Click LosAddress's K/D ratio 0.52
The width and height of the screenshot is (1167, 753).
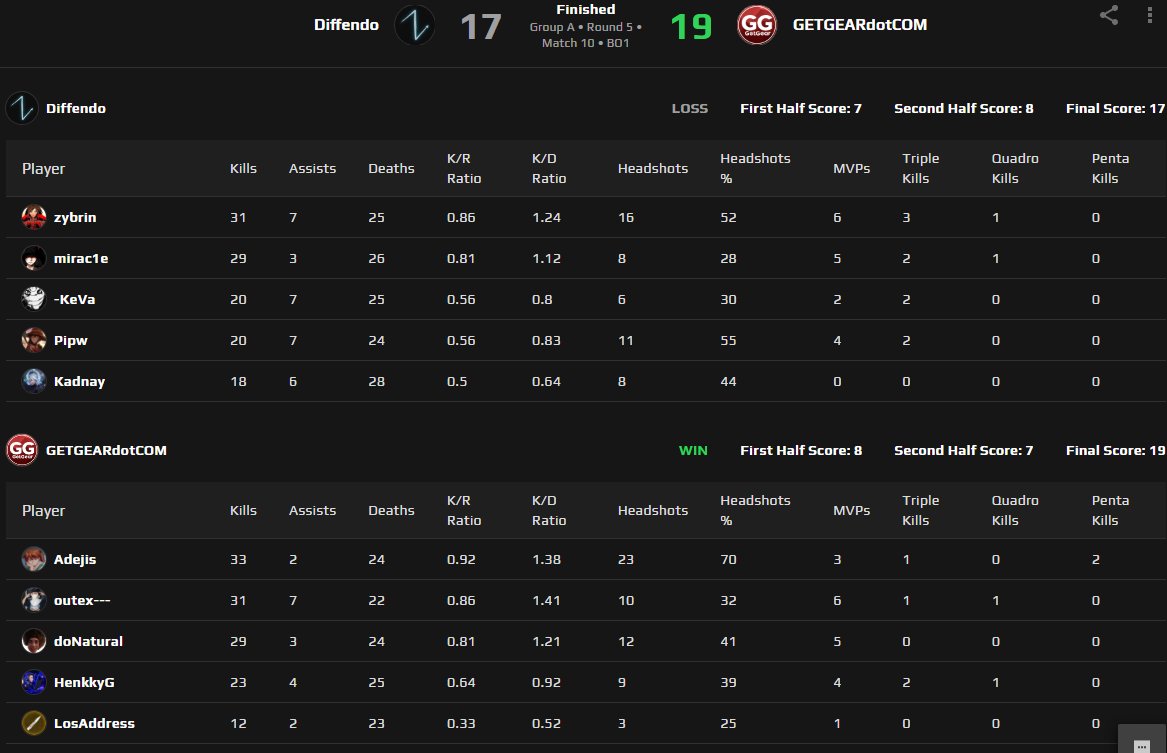546,723
